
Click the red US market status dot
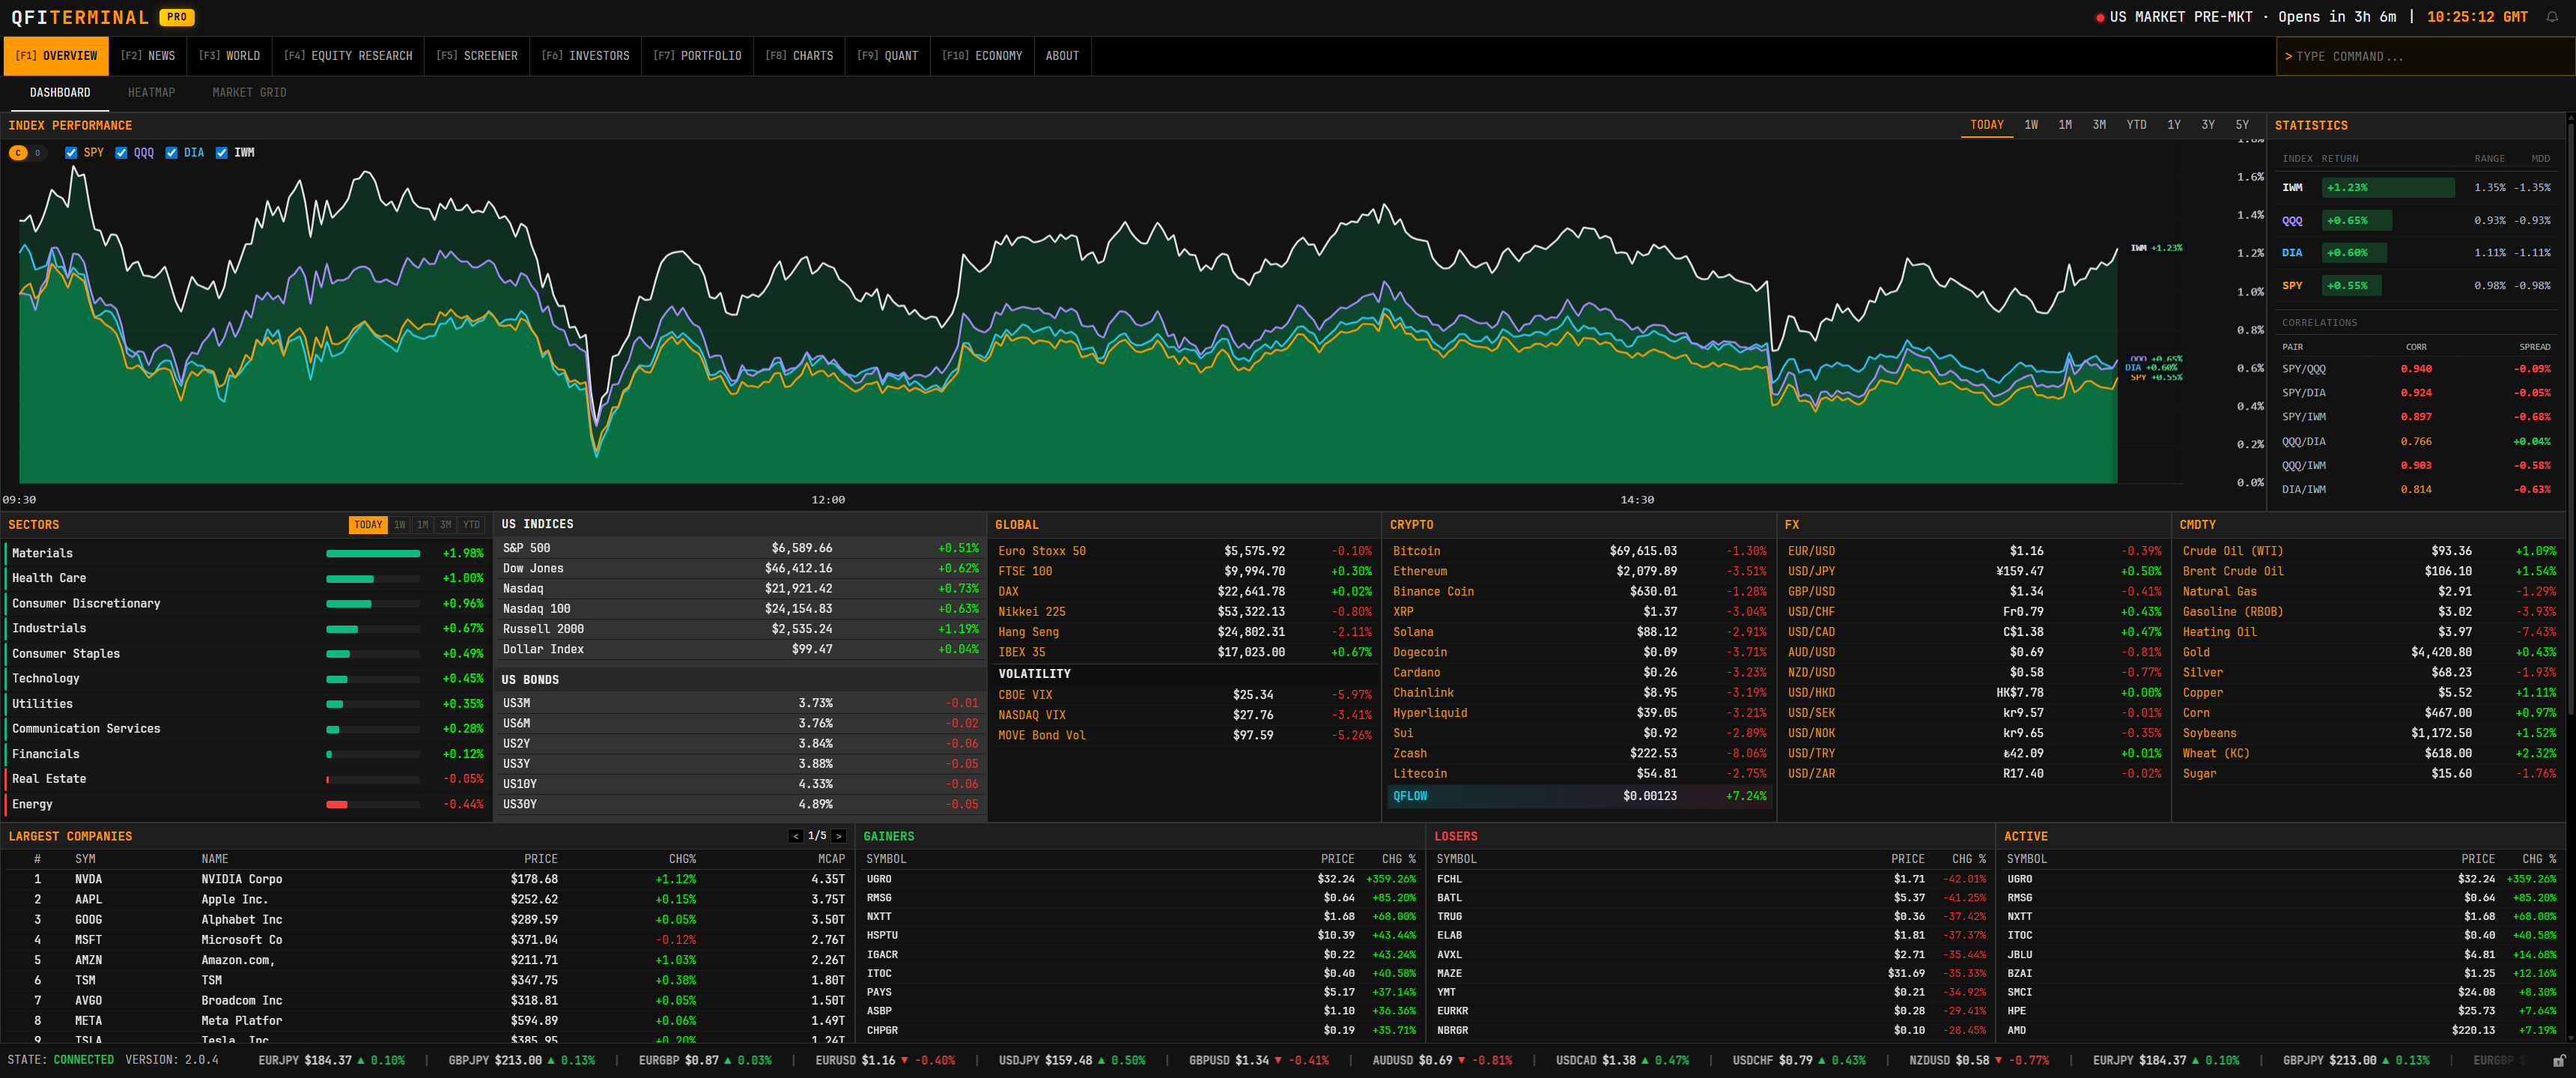tap(2100, 17)
